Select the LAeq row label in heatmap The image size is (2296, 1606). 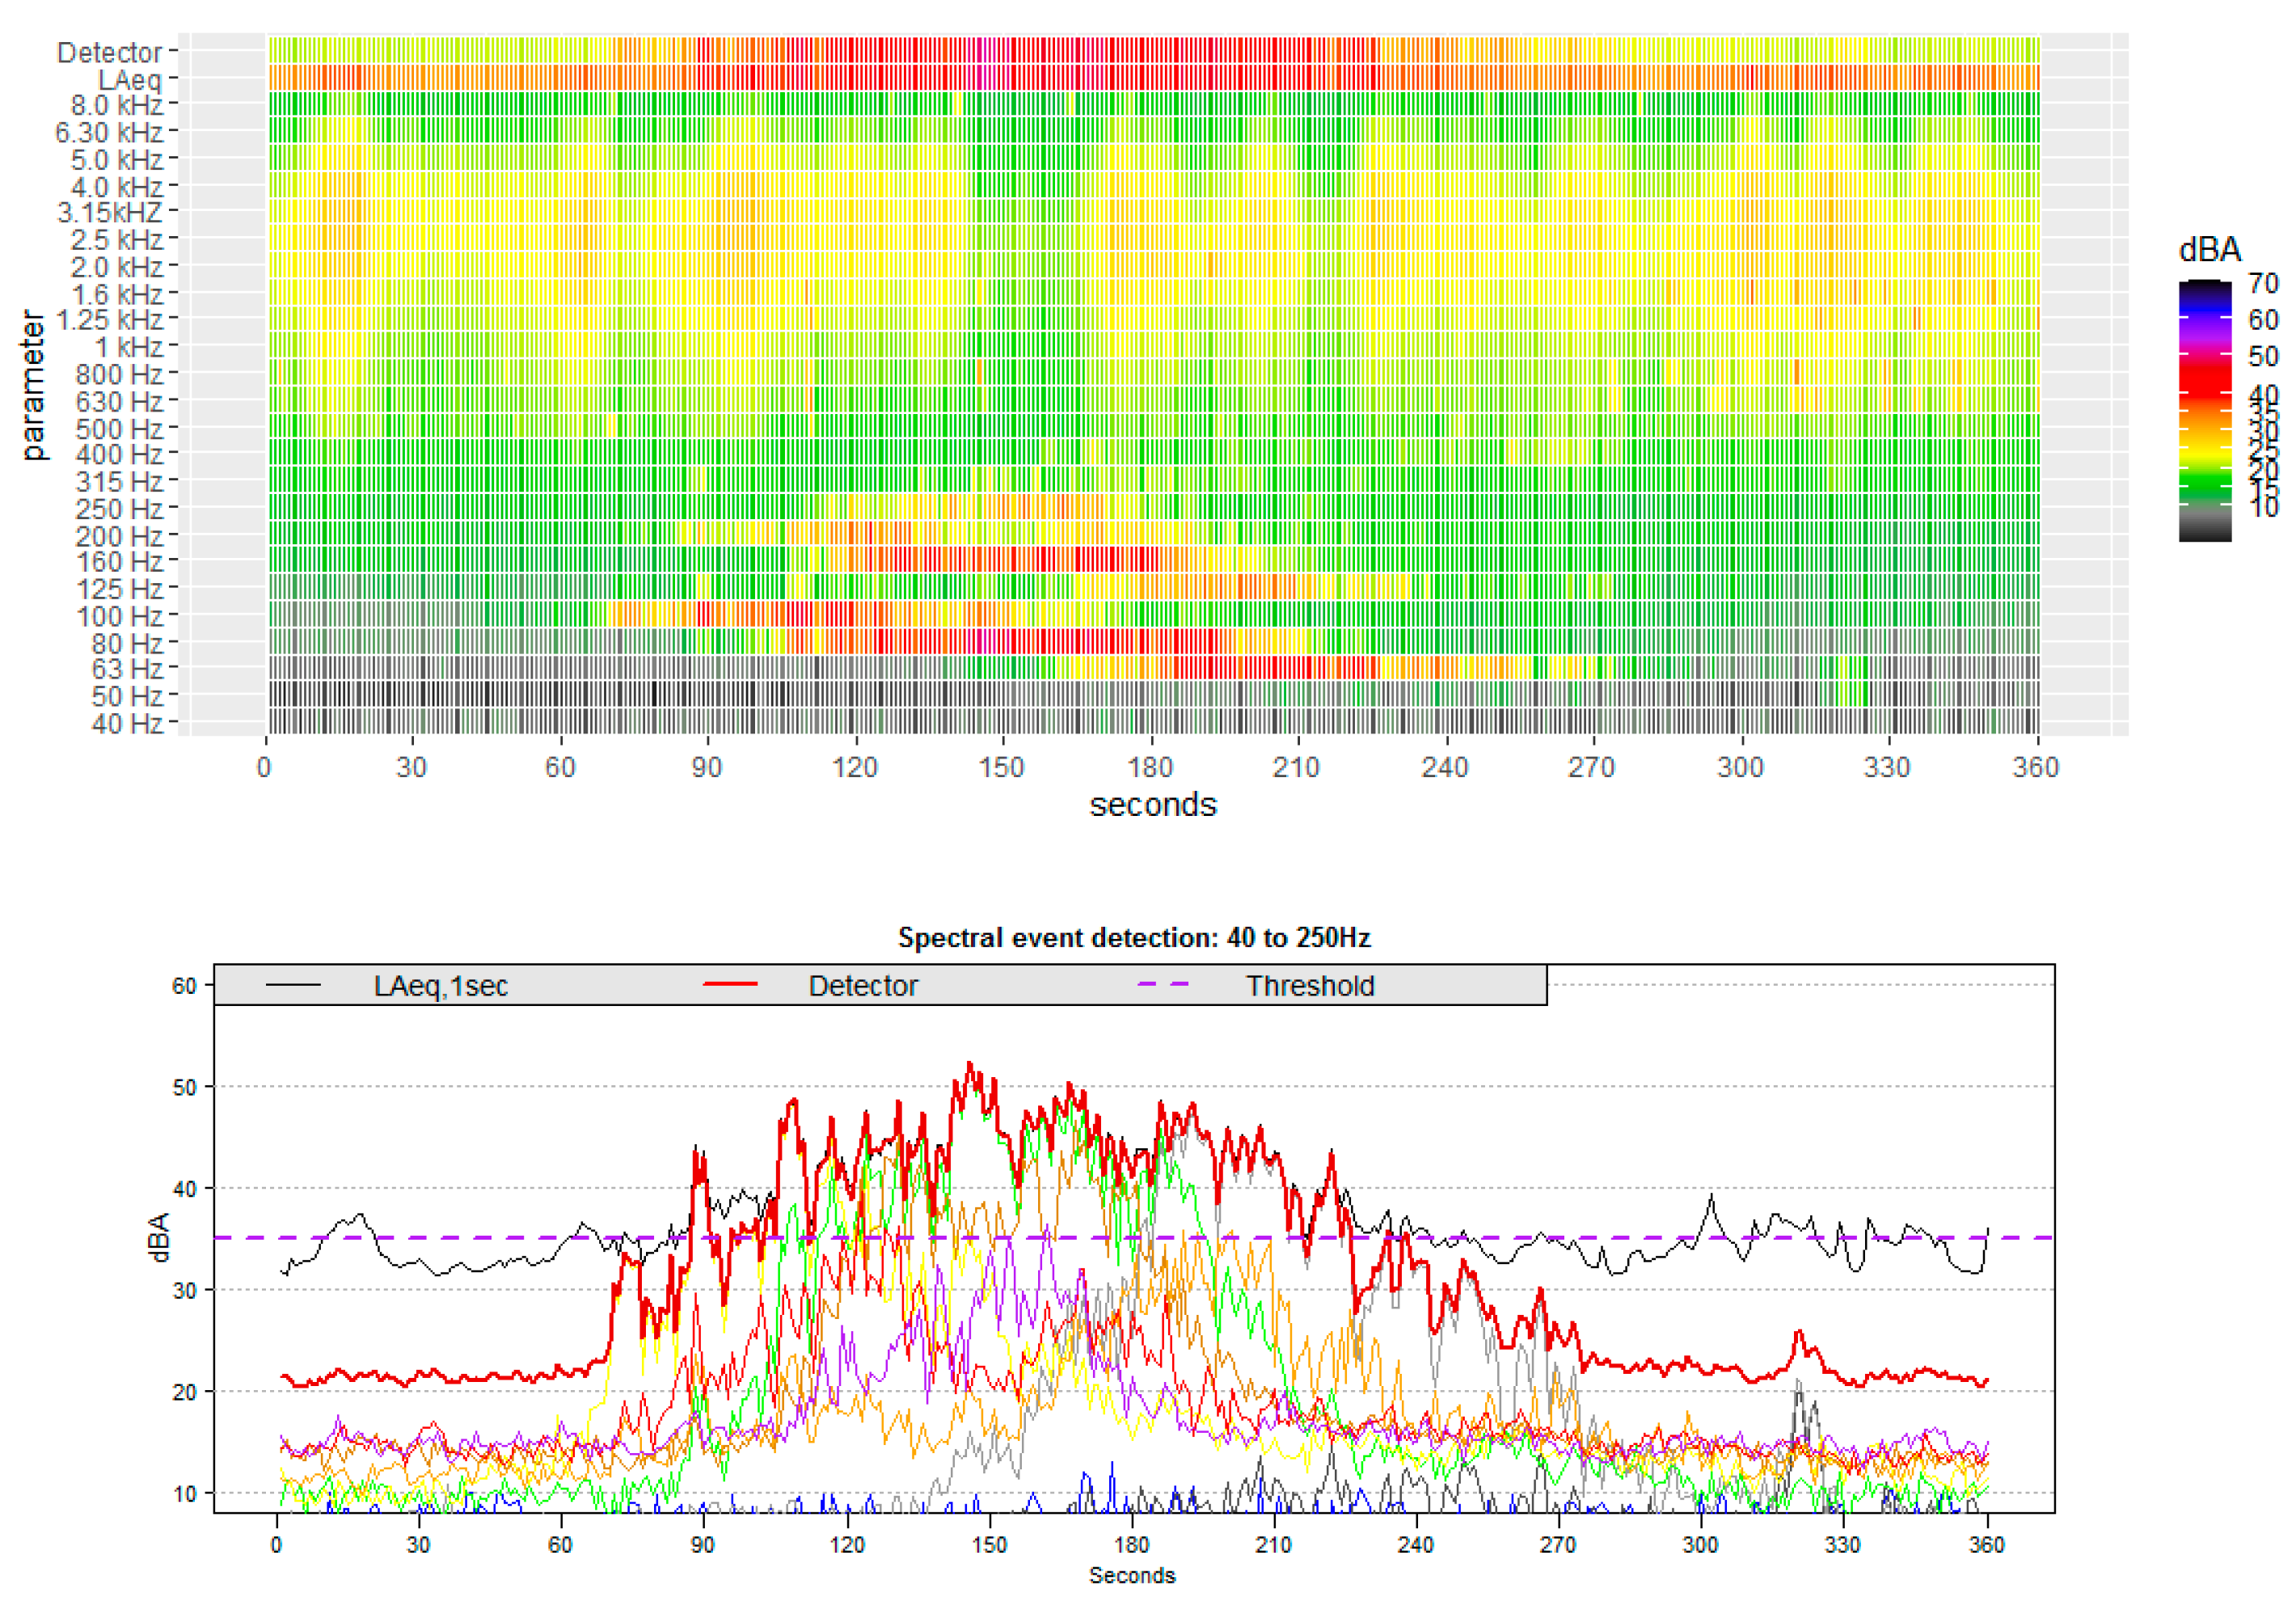(x=129, y=79)
